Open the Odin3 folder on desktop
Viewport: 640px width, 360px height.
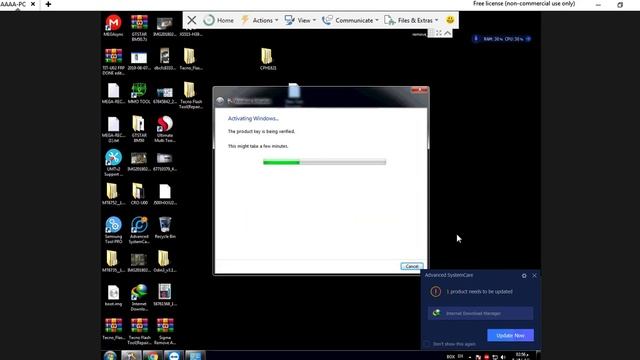[x=165, y=260]
